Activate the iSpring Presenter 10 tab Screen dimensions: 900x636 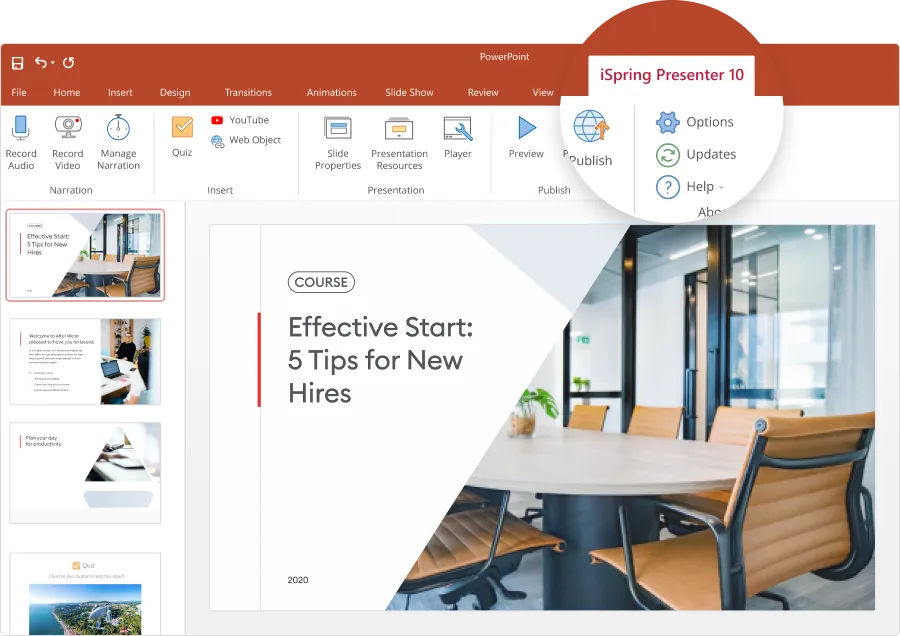670,74
